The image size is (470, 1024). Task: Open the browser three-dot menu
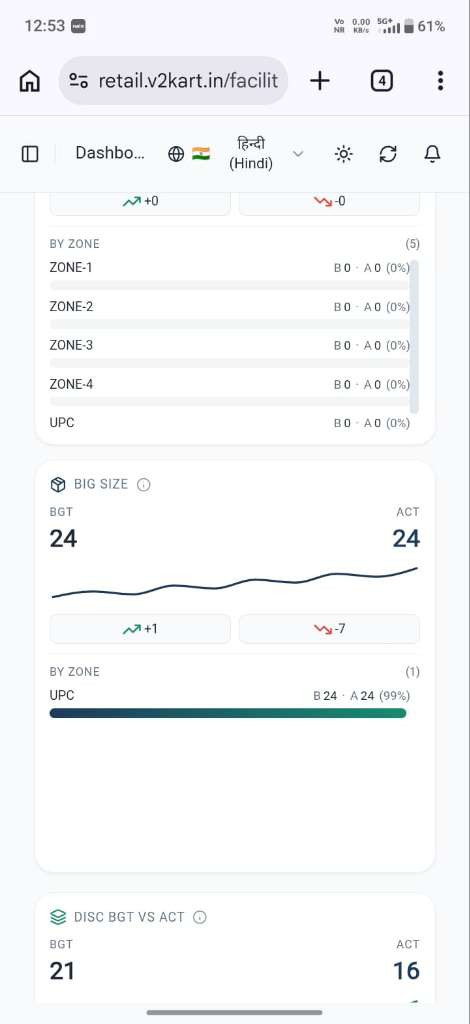(x=441, y=81)
